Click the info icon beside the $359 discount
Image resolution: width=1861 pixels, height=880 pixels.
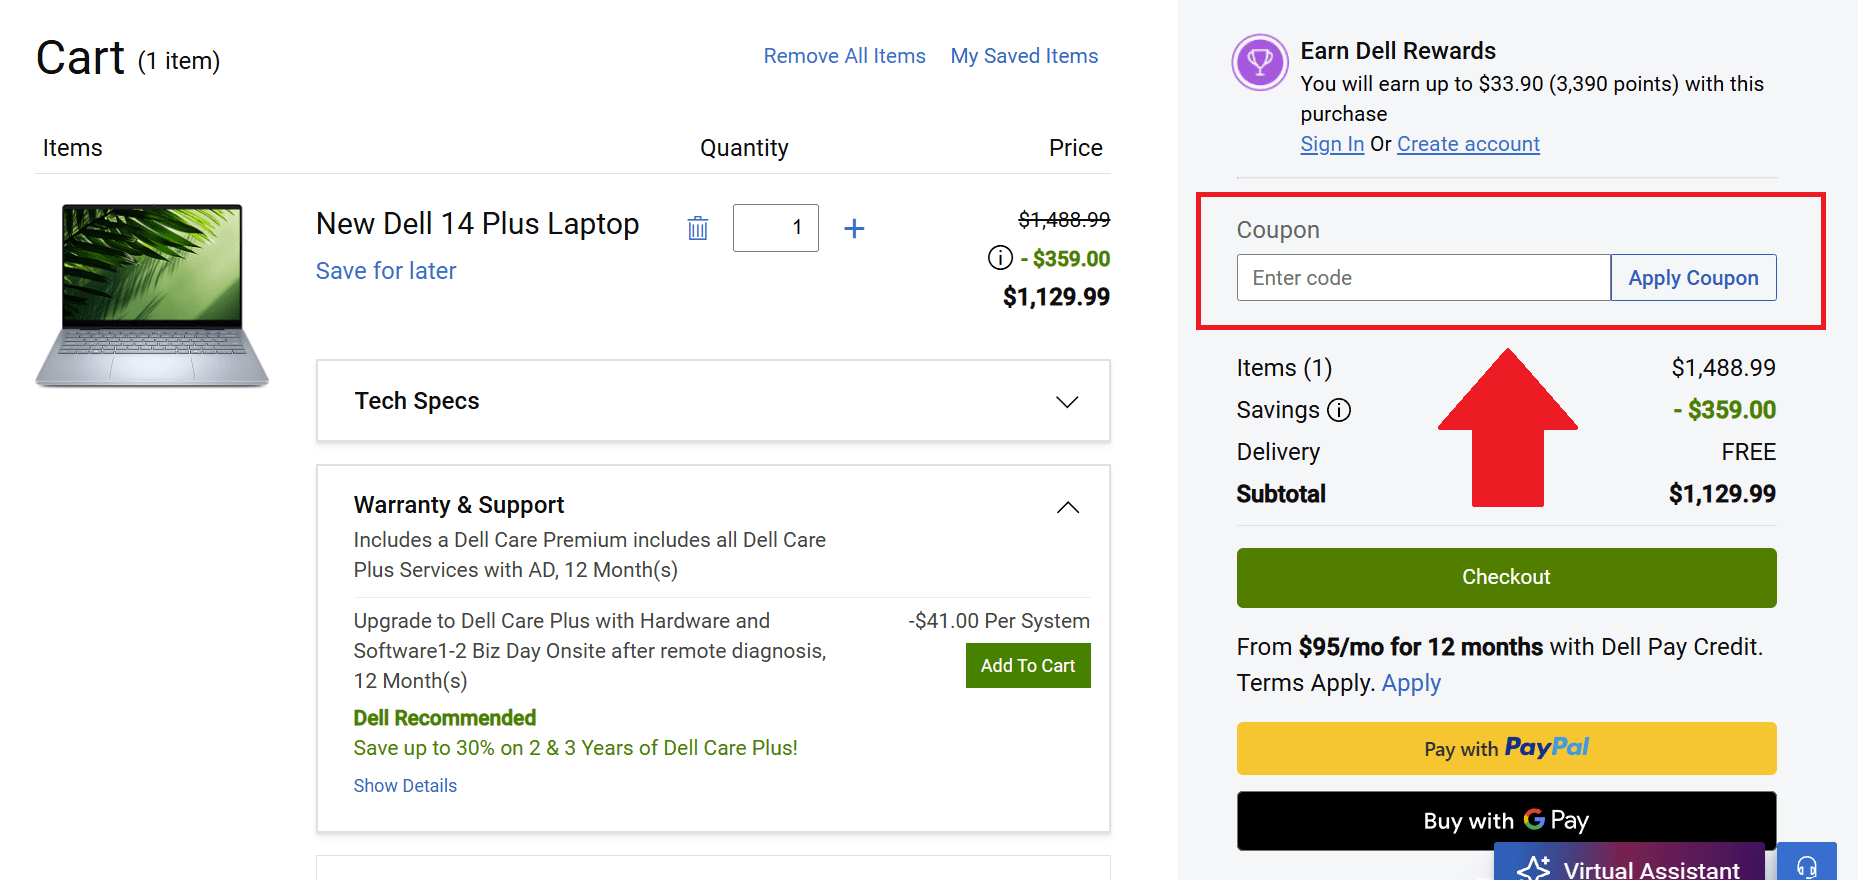point(999,258)
